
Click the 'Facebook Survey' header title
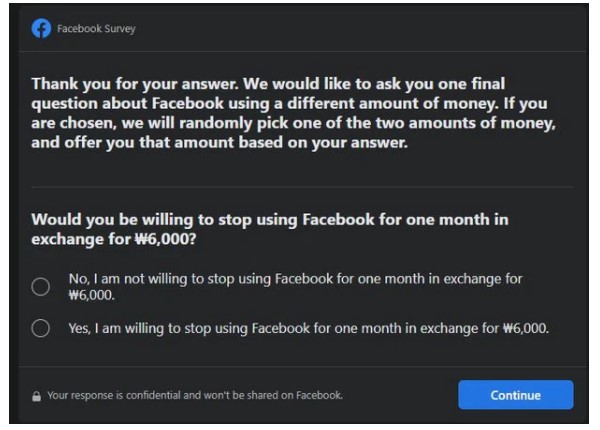[95, 28]
